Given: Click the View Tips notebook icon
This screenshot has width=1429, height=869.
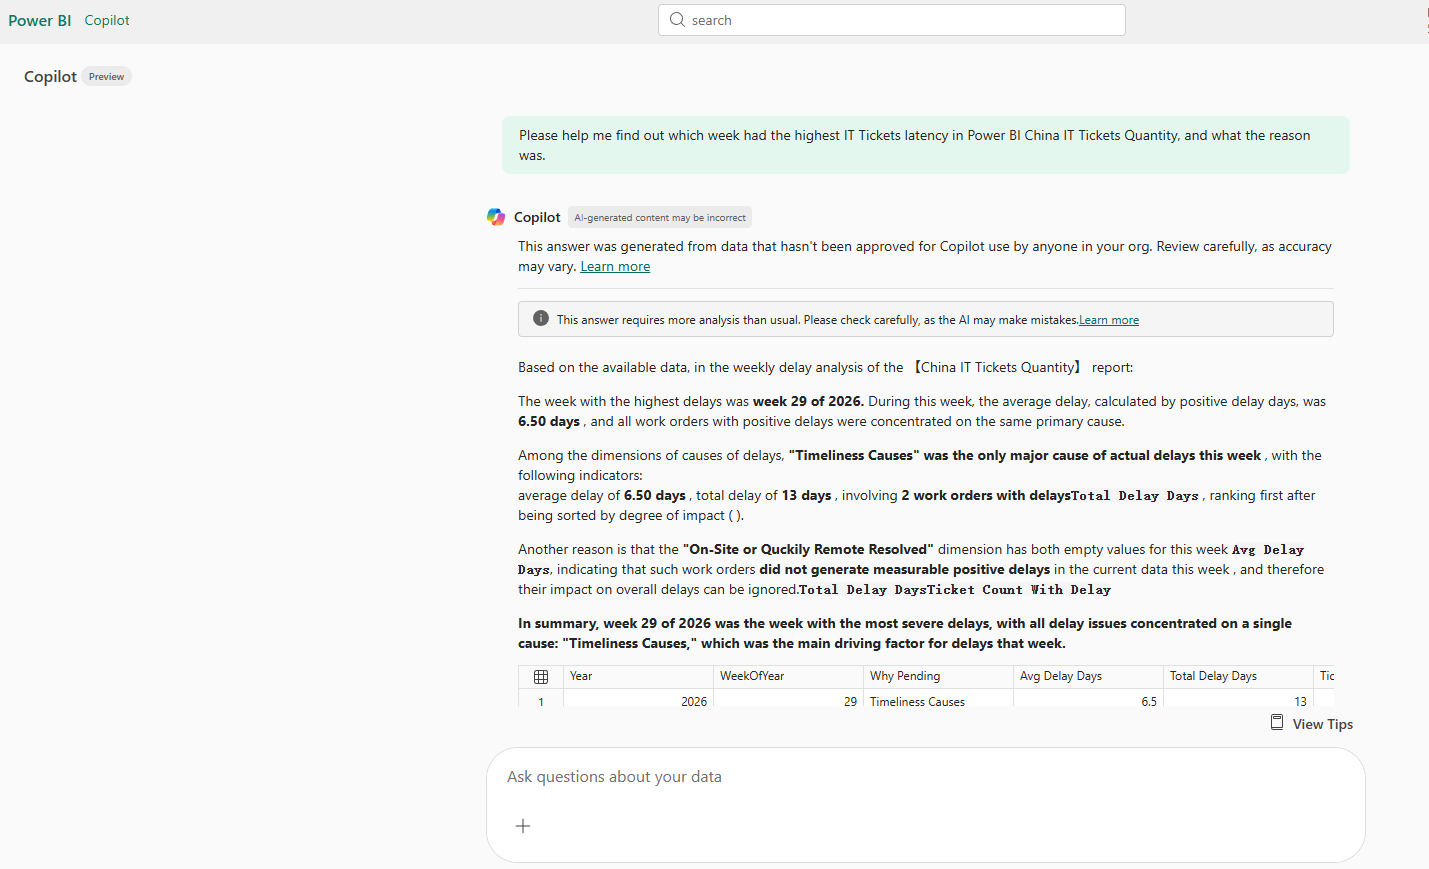Looking at the screenshot, I should click(1277, 723).
